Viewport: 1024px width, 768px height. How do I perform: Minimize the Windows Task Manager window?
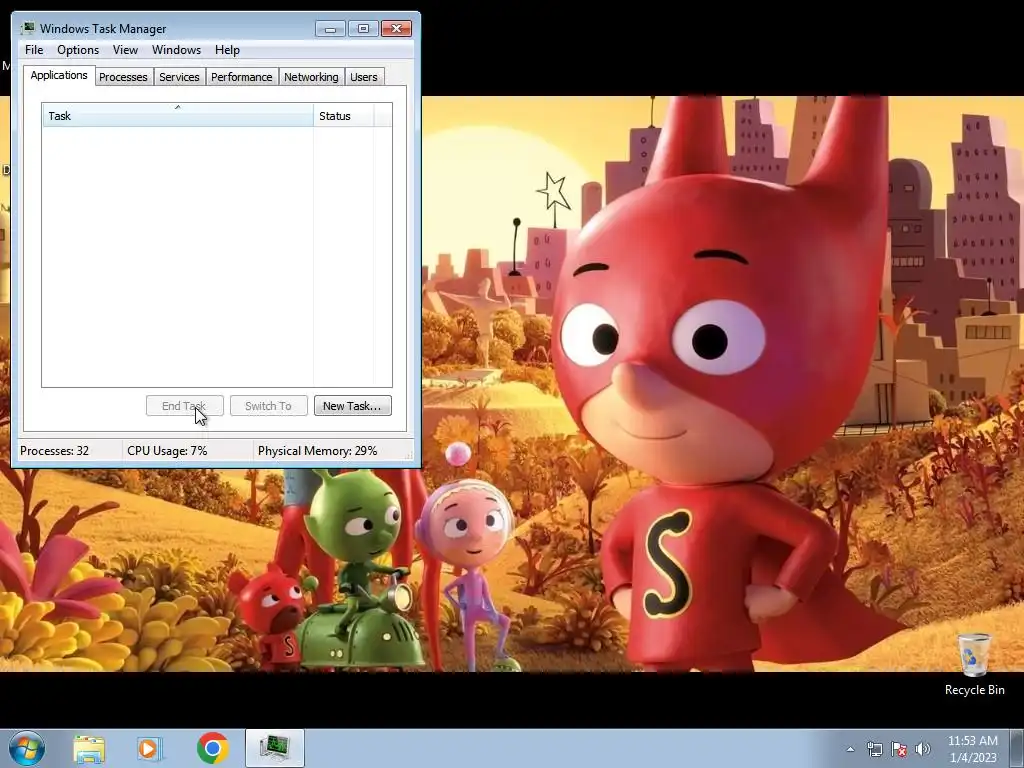coord(330,28)
